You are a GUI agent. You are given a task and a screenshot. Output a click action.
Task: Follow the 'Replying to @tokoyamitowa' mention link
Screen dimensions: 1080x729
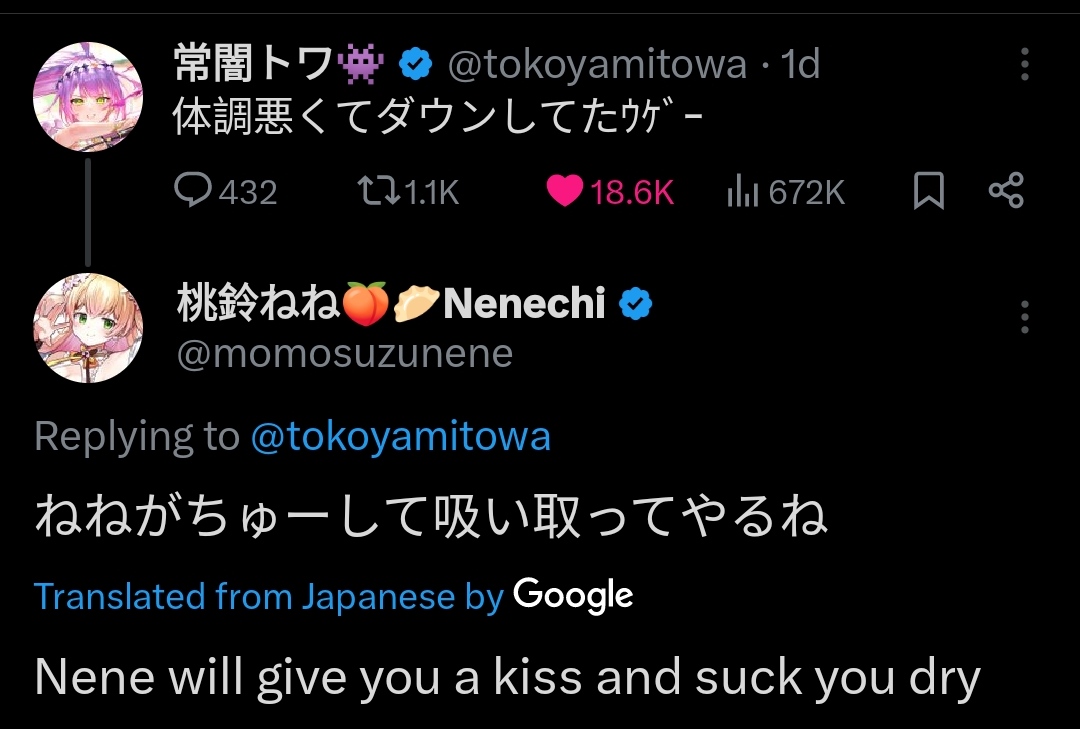(x=400, y=437)
